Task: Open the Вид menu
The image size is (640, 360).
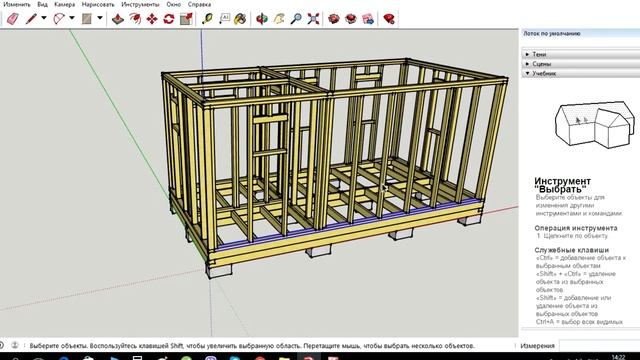Action: tap(42, 4)
